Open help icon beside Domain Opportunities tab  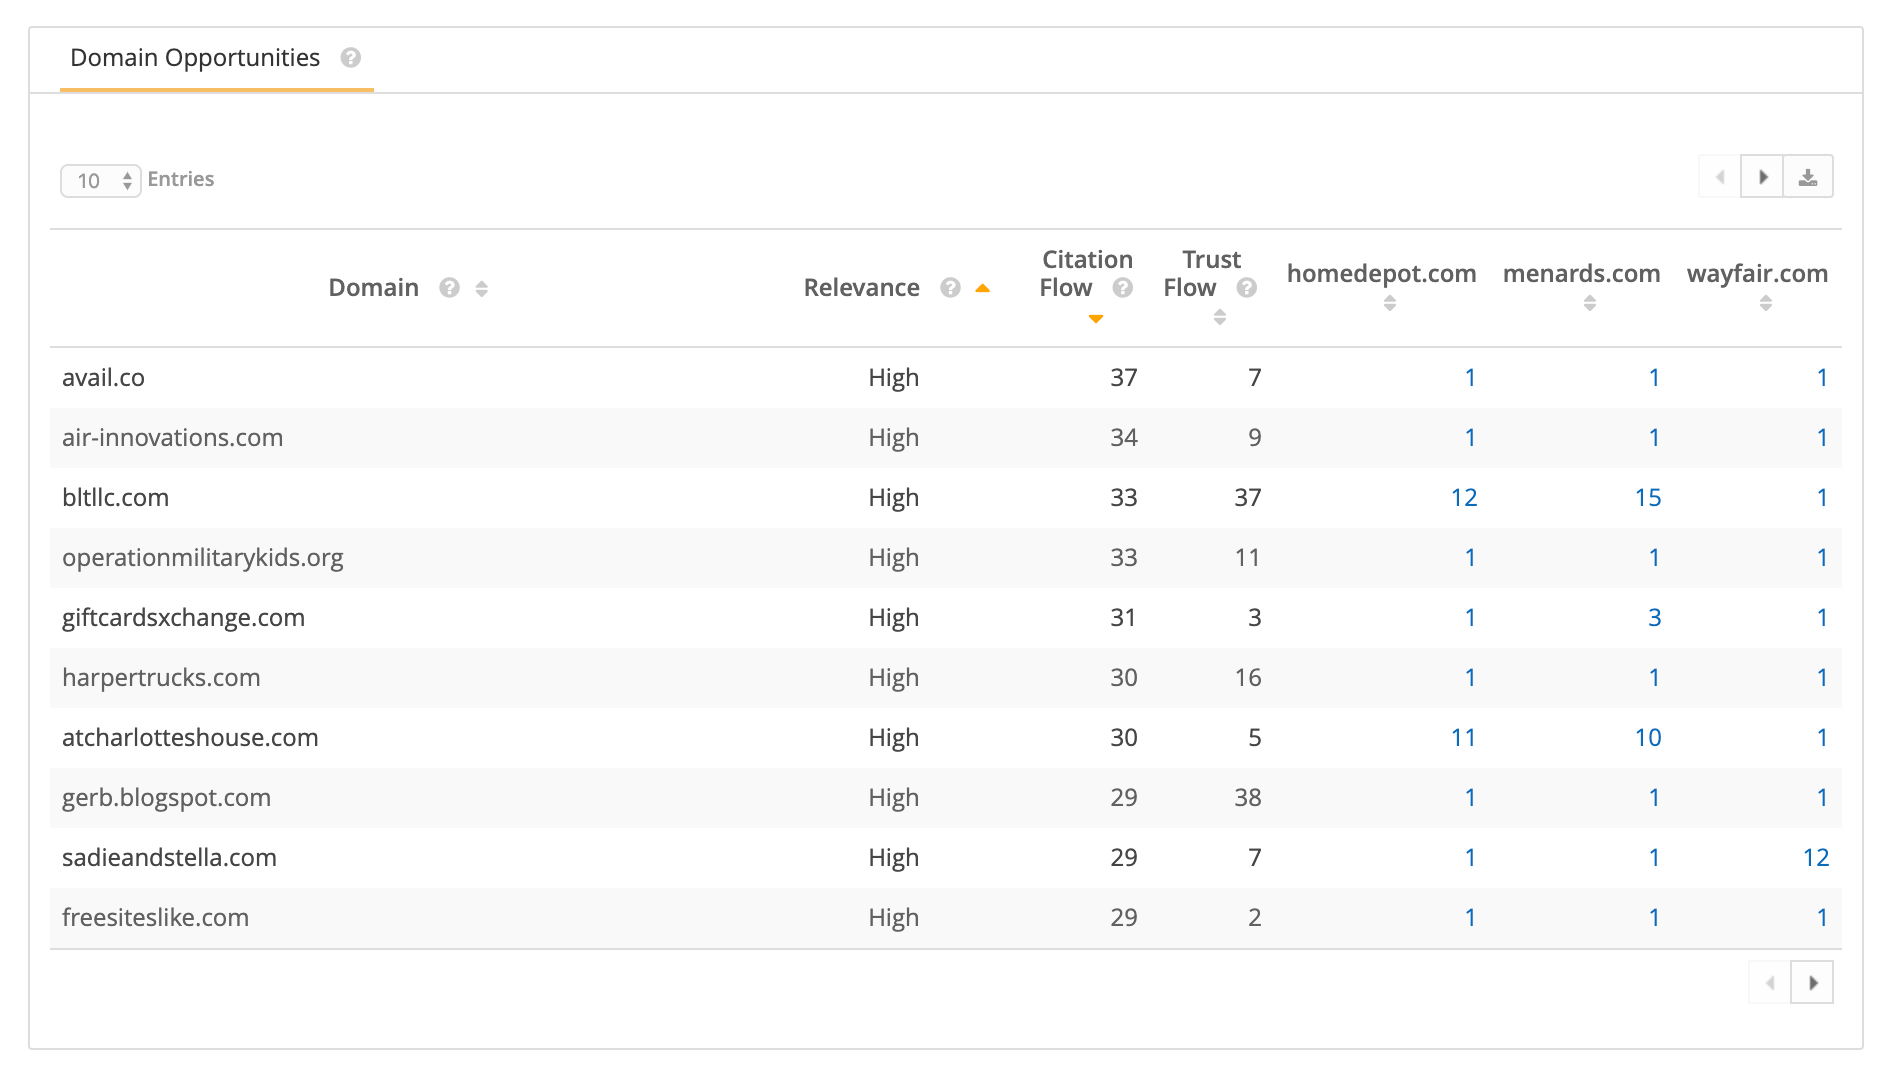pos(350,58)
